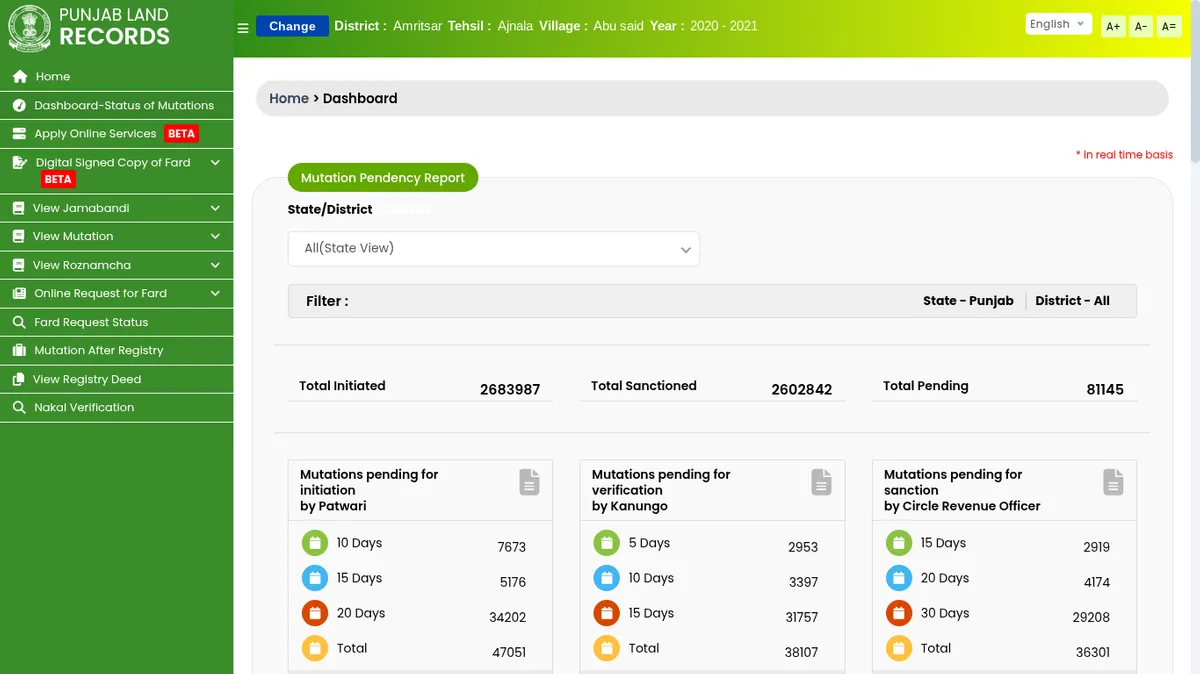This screenshot has height=674, width=1200.
Task: Open Kanungo verification report document icon
Action: coord(821,482)
